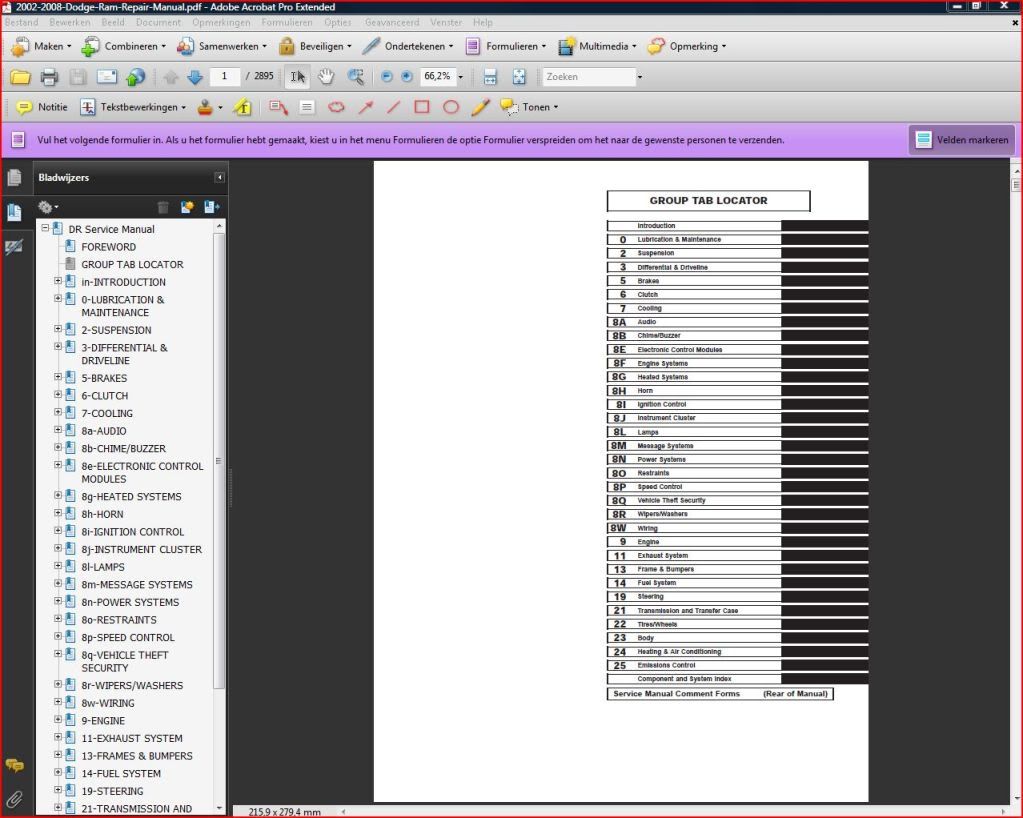Select the Stamp tool icon
The image size is (1023, 818).
pyautogui.click(x=206, y=107)
